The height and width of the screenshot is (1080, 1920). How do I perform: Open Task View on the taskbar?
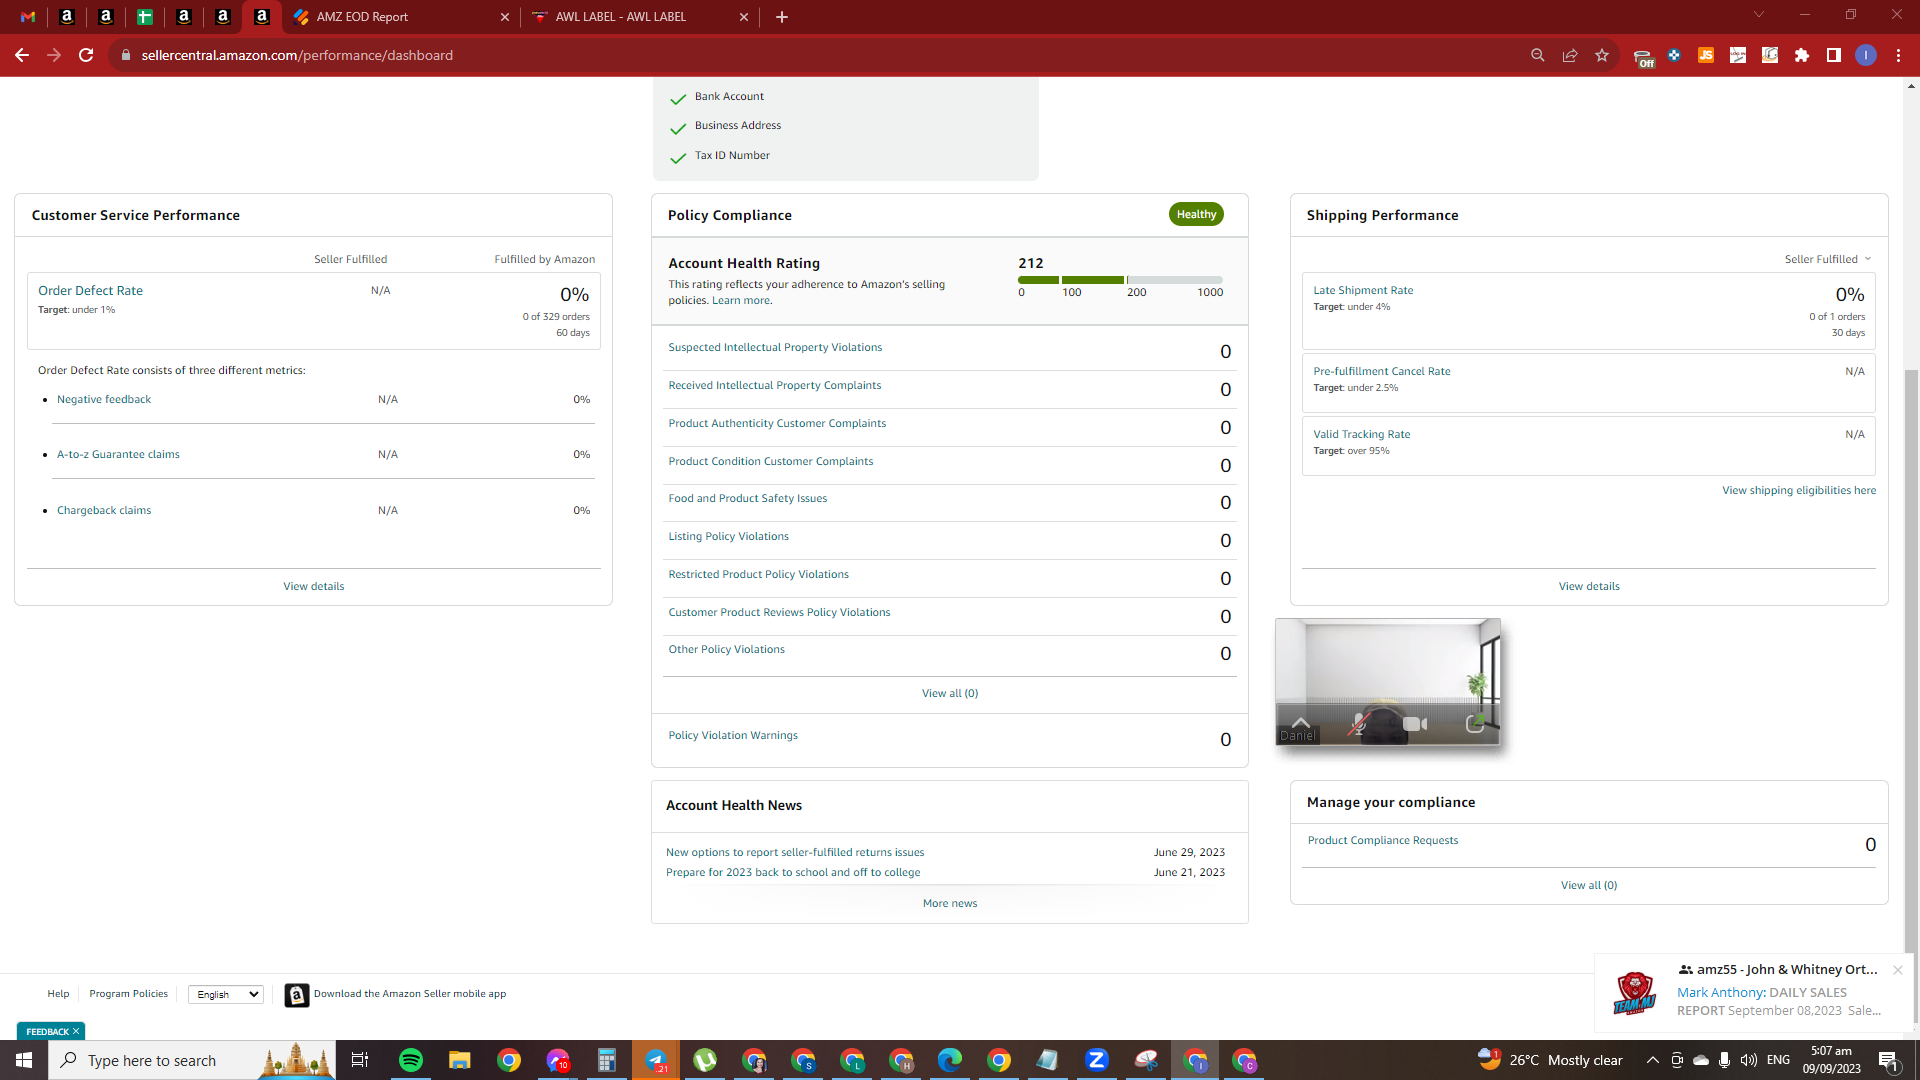coord(360,1060)
